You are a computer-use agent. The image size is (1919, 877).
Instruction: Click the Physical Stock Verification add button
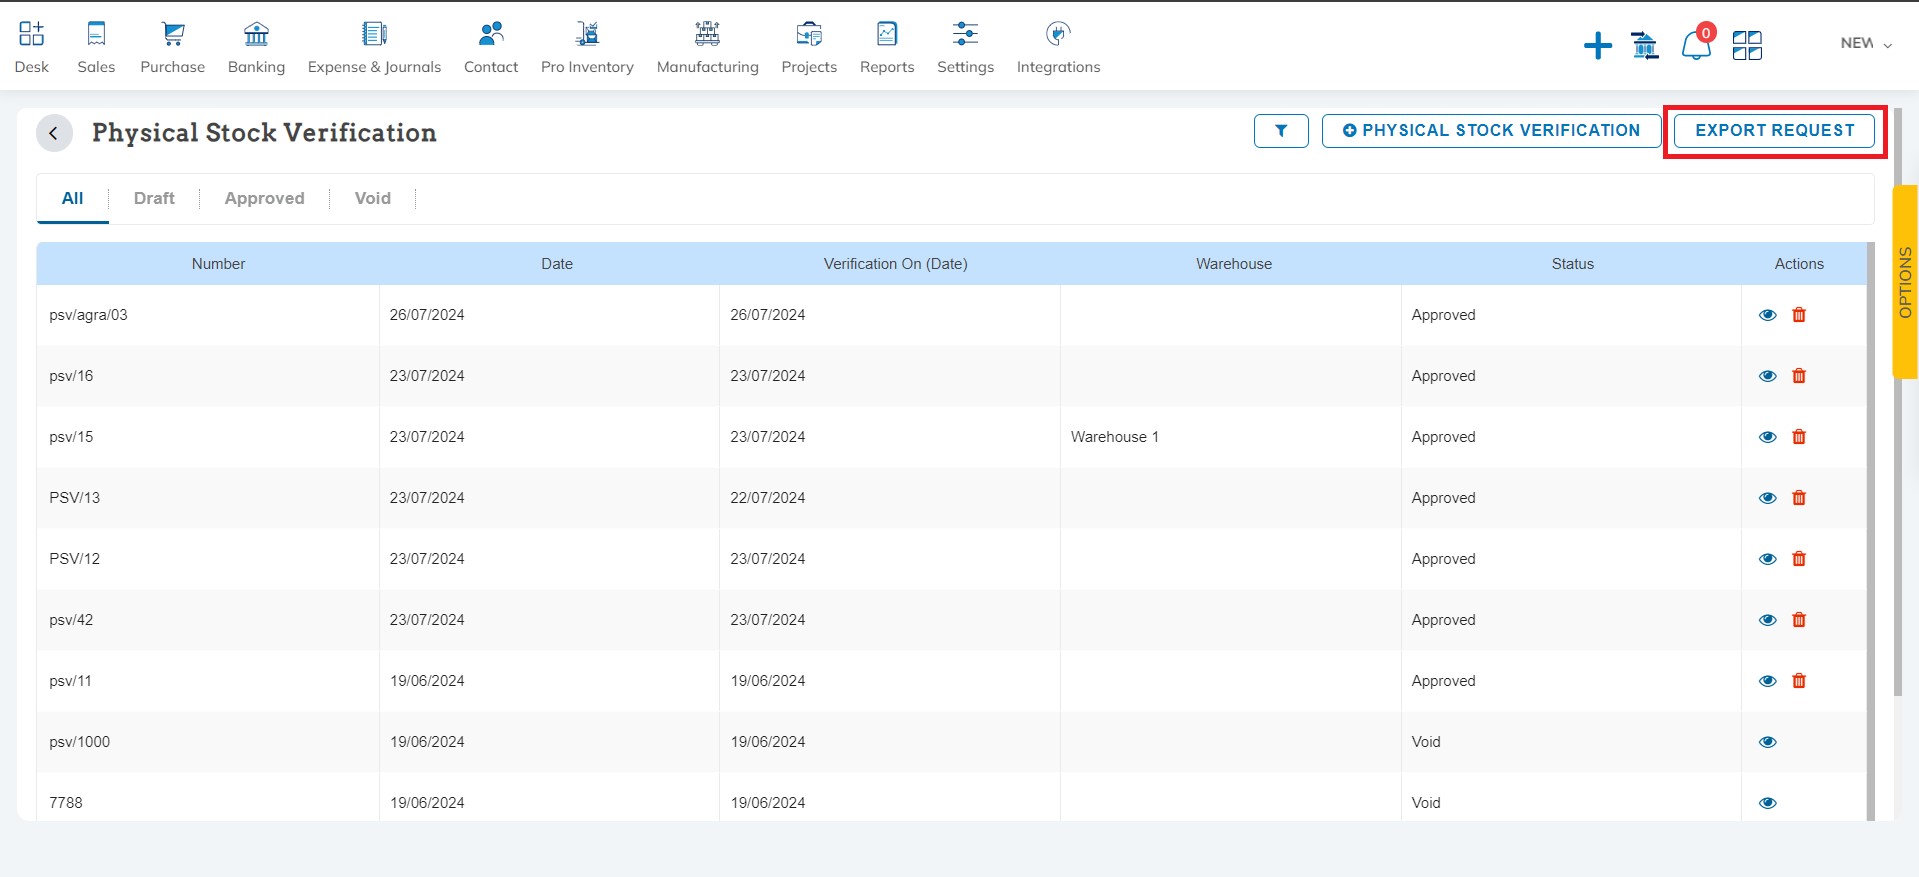click(1491, 131)
